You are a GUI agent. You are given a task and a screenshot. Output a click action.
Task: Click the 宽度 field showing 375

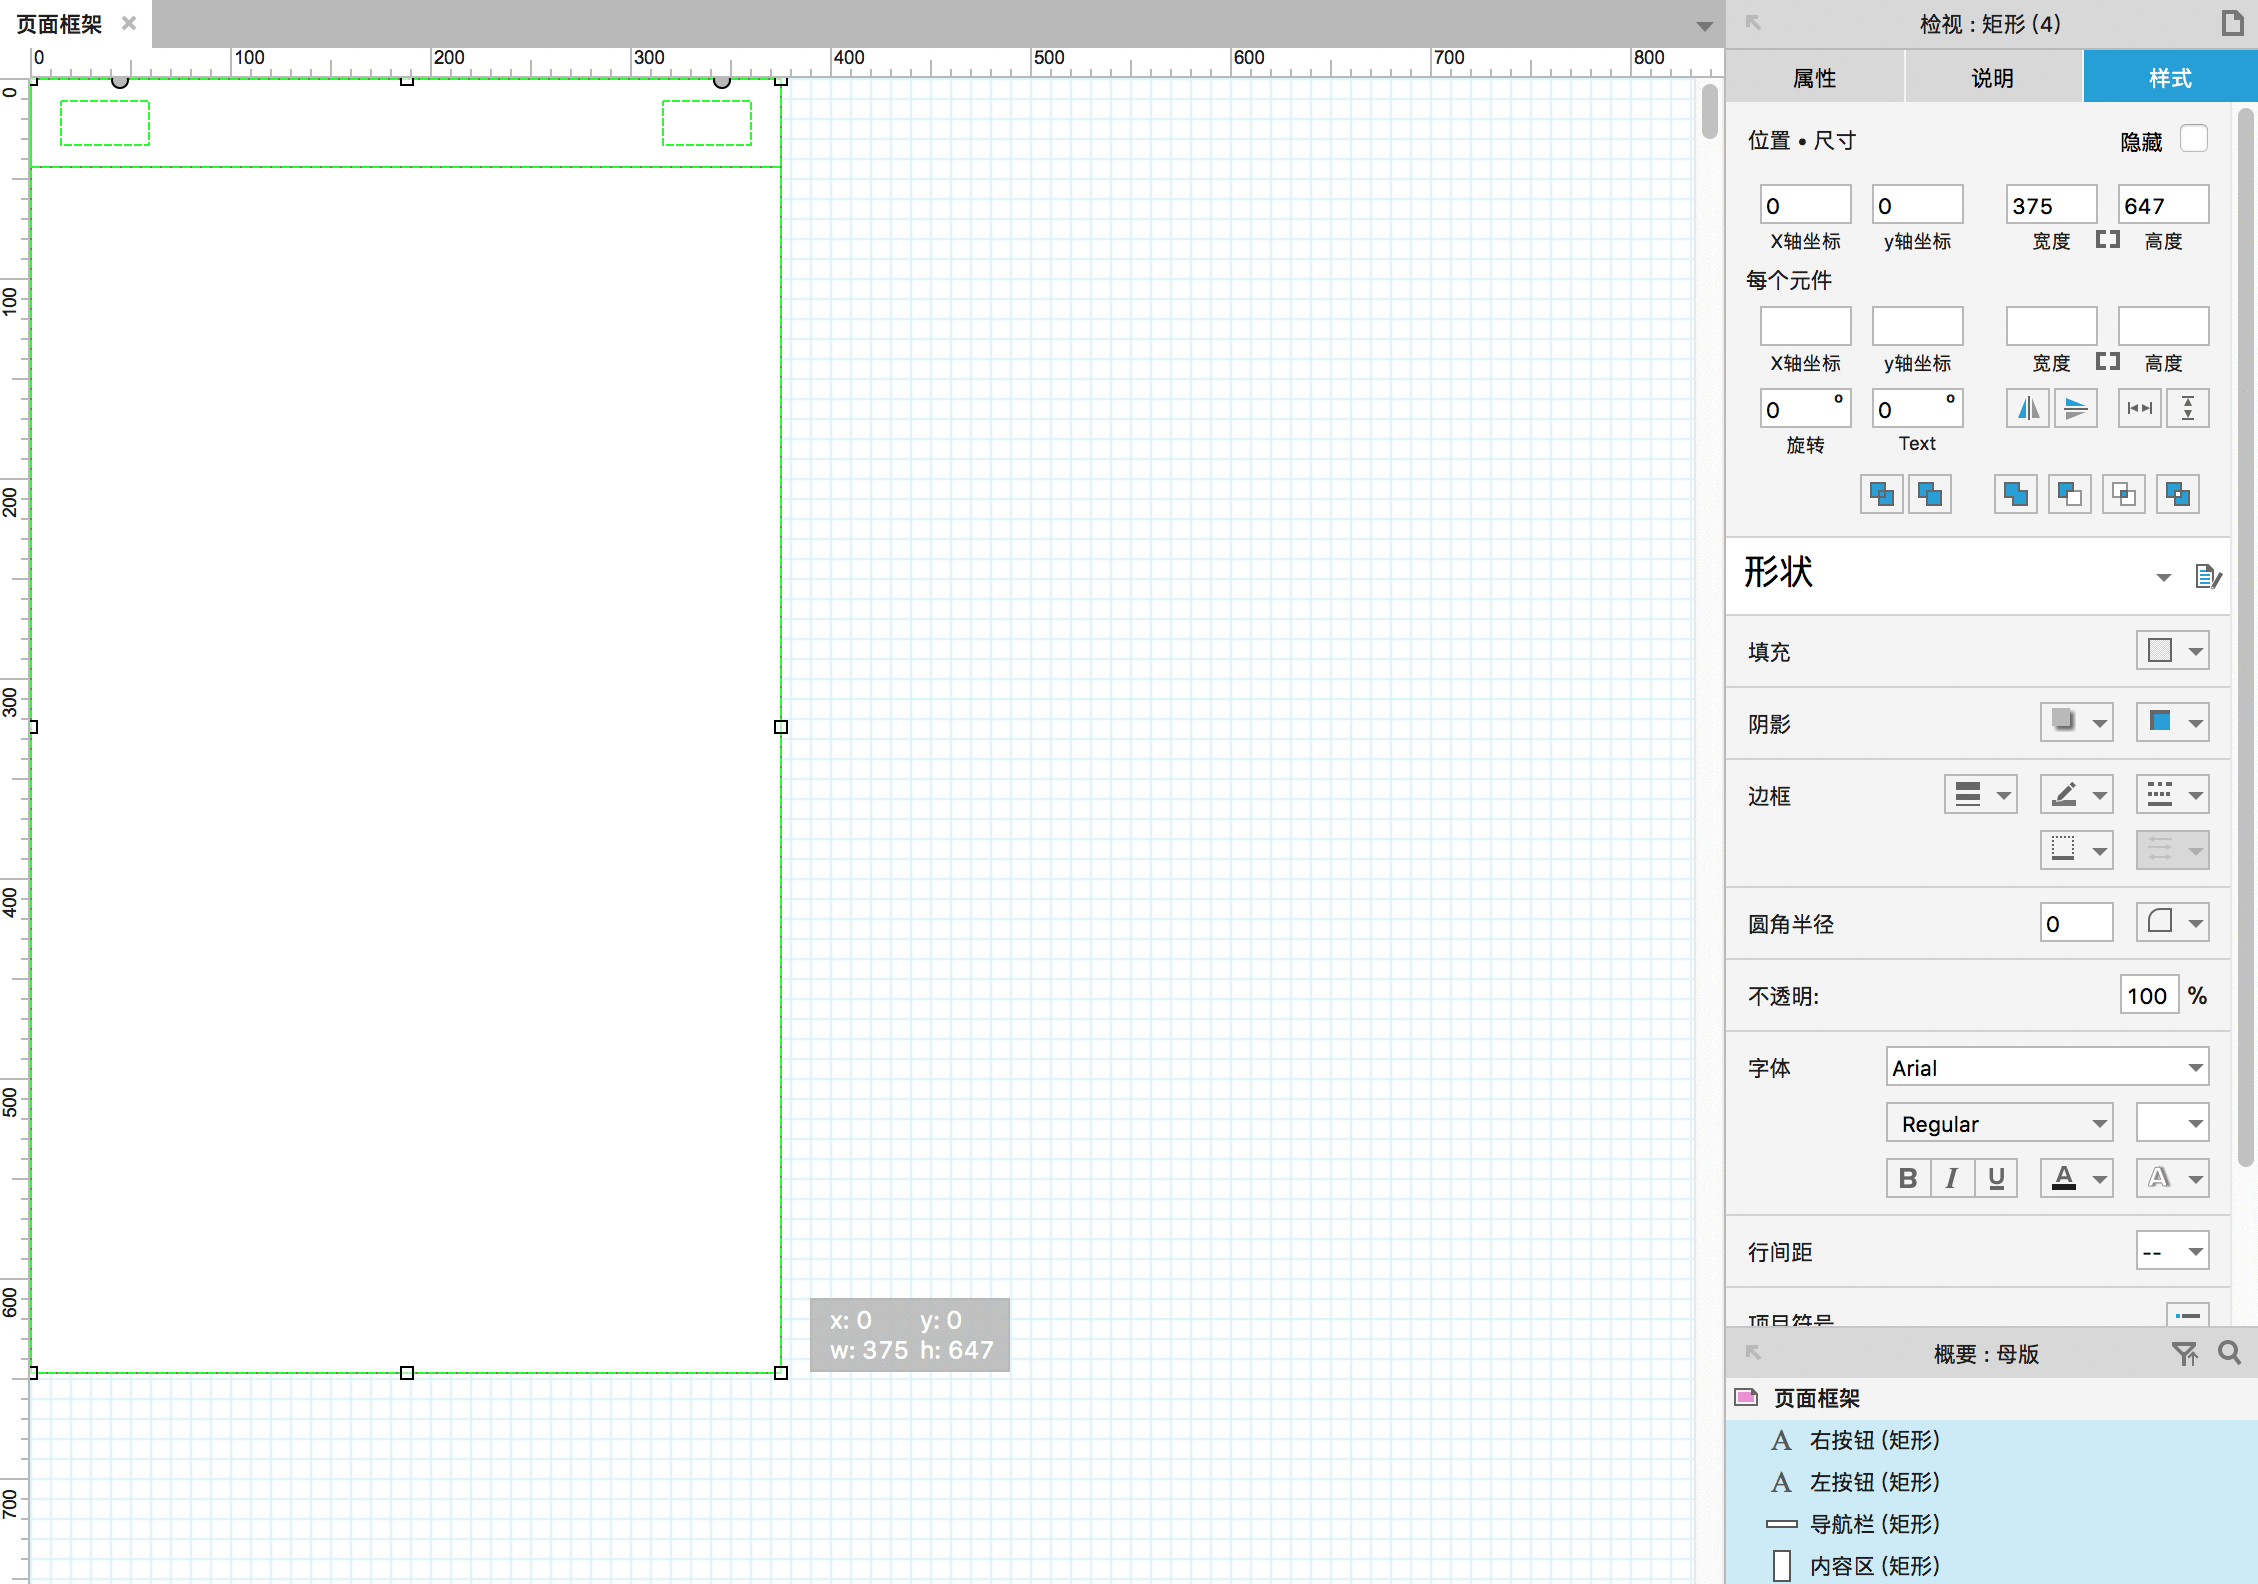coord(2052,205)
